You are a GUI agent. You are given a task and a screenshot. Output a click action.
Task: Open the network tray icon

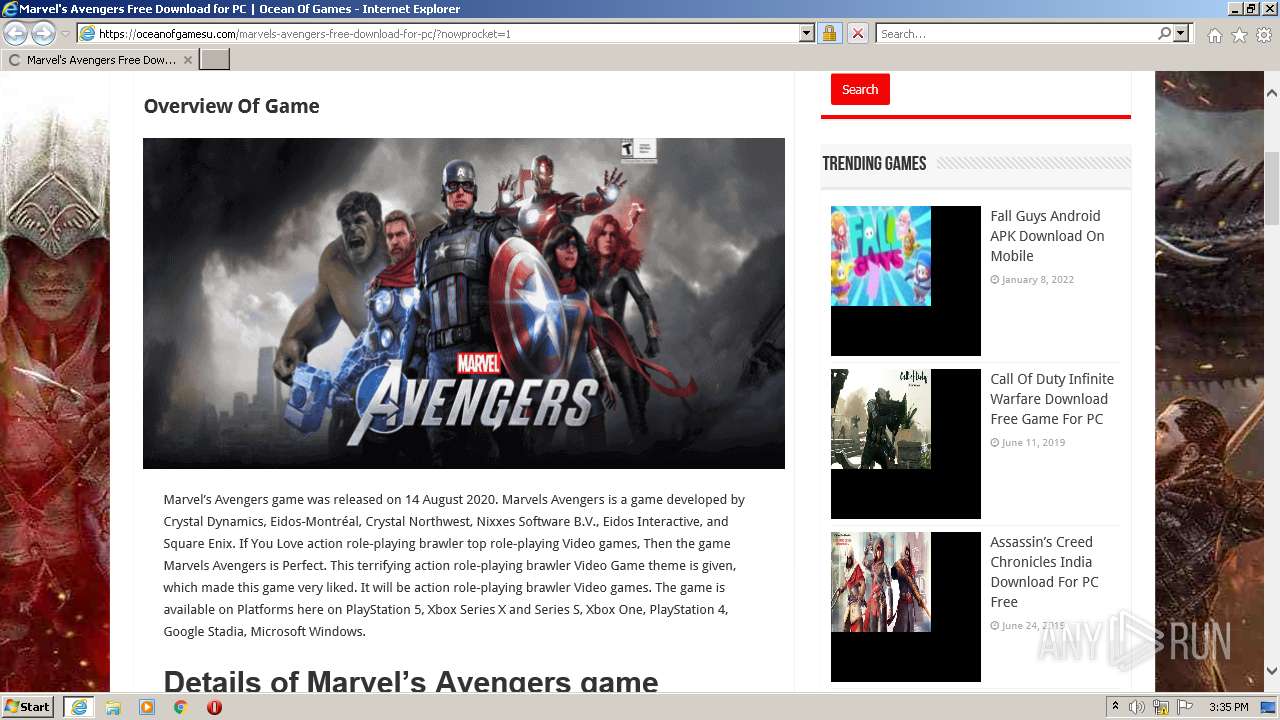[1161, 707]
